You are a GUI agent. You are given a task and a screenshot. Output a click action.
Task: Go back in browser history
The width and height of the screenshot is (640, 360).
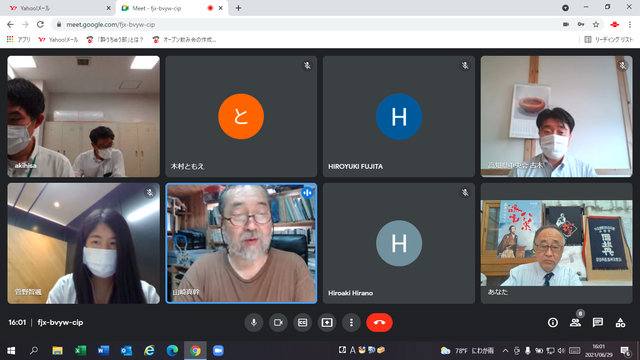coord(10,24)
